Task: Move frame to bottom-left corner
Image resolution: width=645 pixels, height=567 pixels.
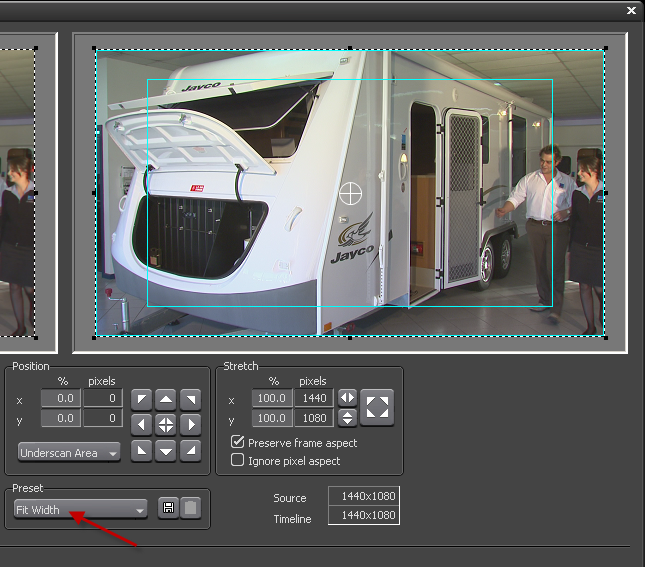Action: coord(142,451)
